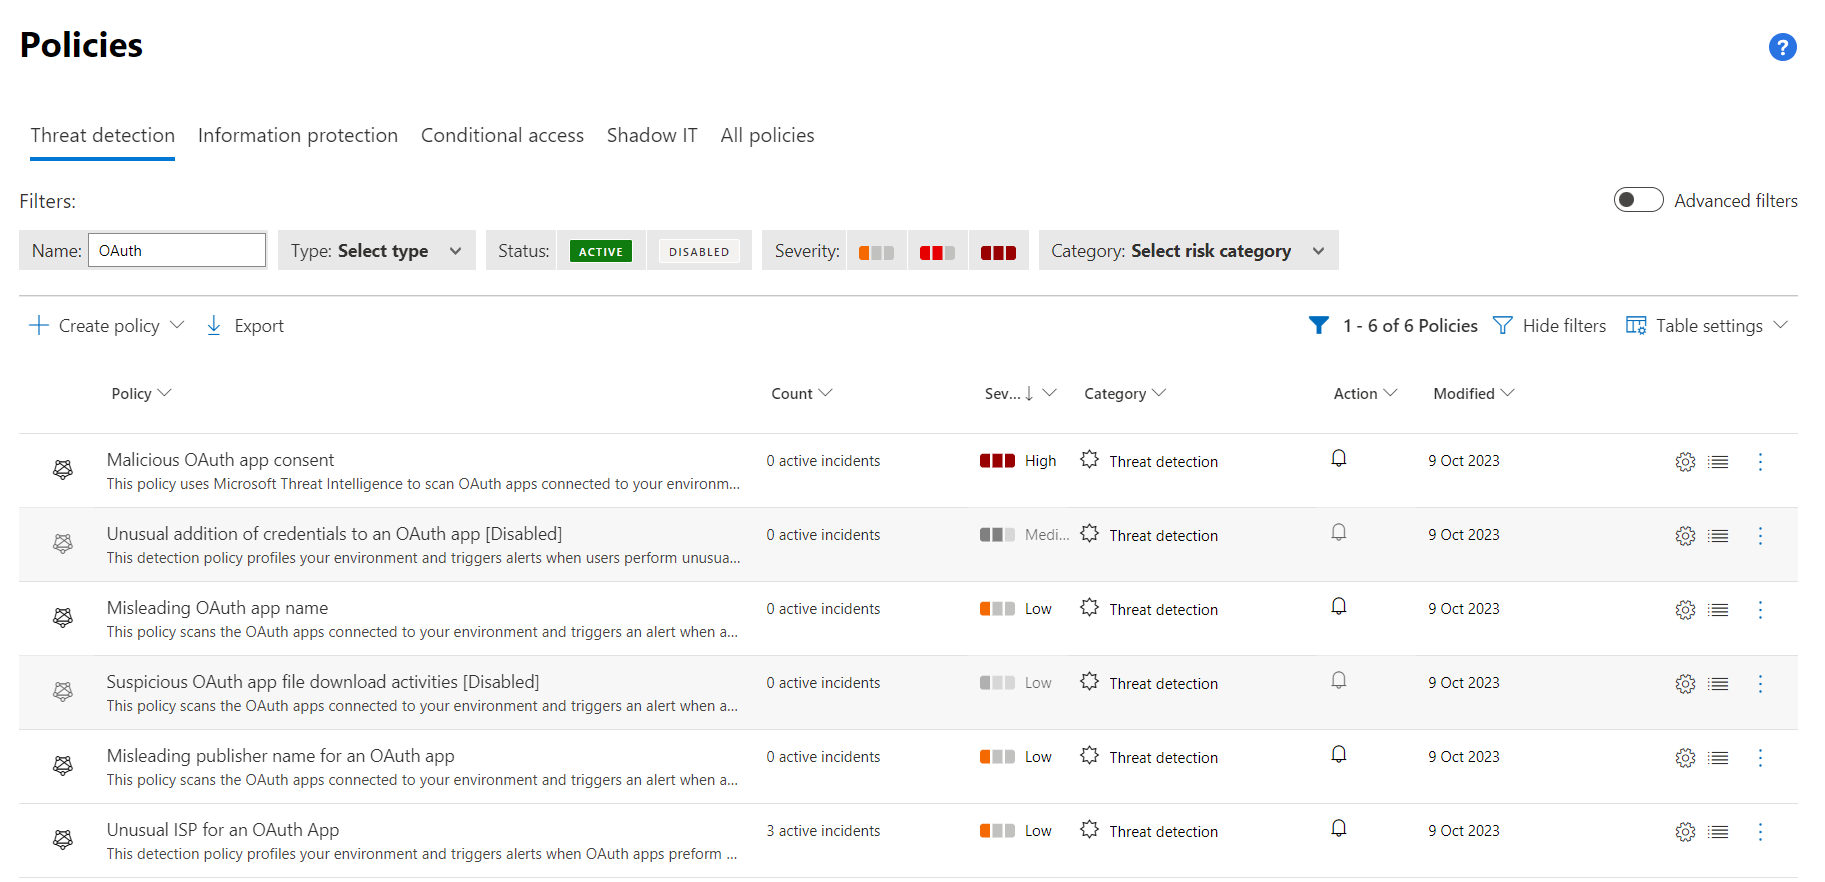The image size is (1825, 882).
Task: Open the Malicious OAuth app consent policy
Action: point(220,460)
